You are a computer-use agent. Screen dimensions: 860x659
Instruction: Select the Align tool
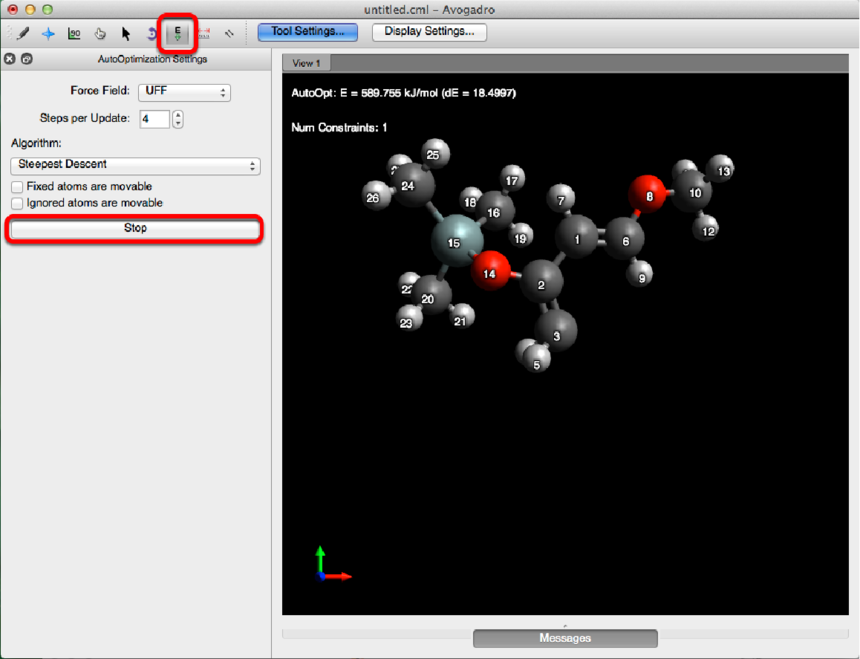click(x=229, y=33)
